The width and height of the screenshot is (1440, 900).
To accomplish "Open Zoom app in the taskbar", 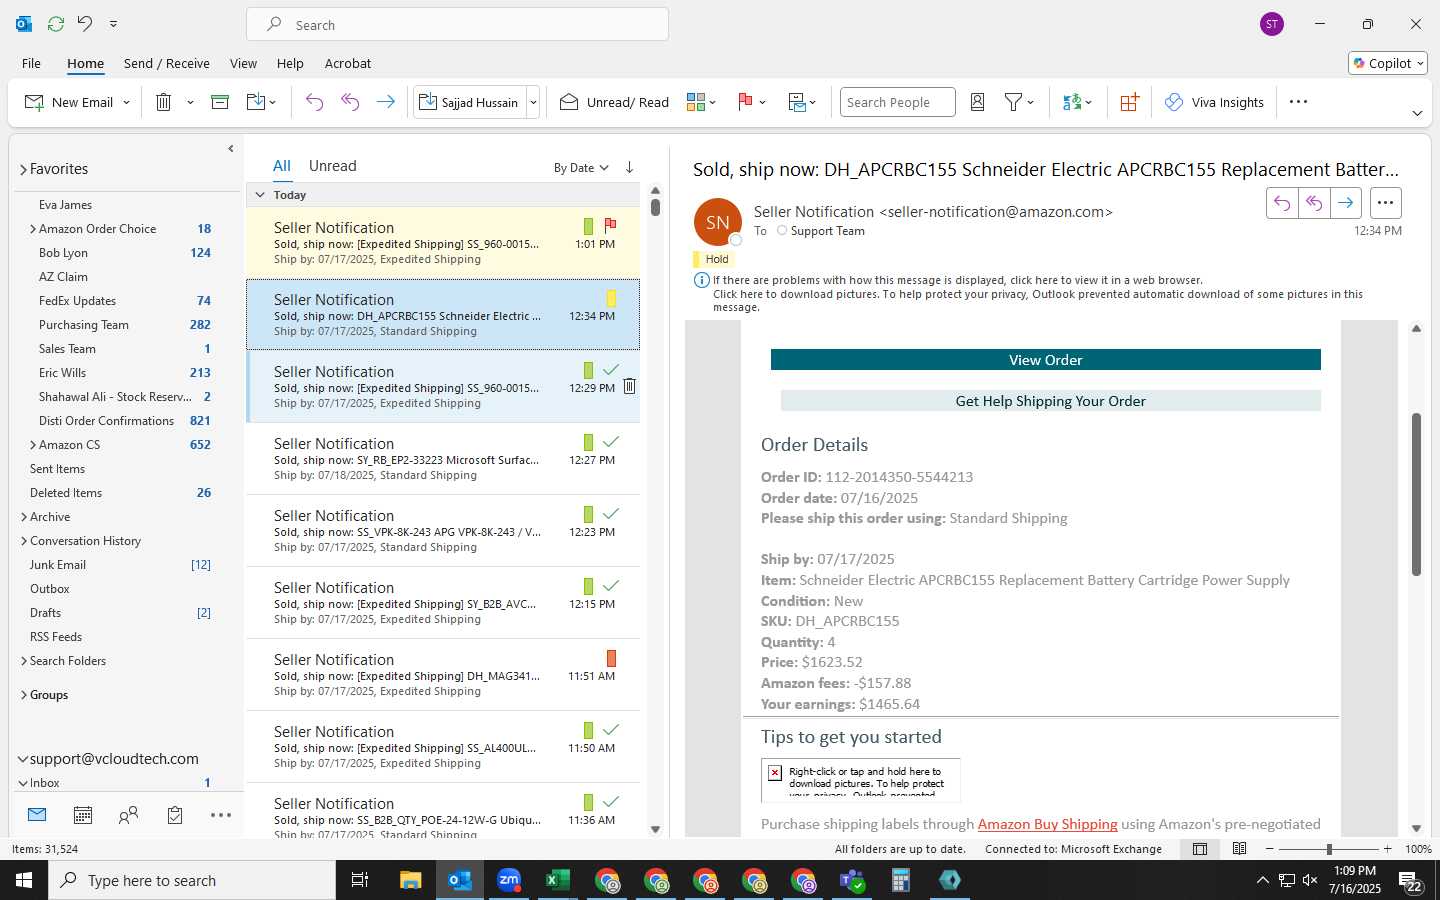I will (x=509, y=880).
